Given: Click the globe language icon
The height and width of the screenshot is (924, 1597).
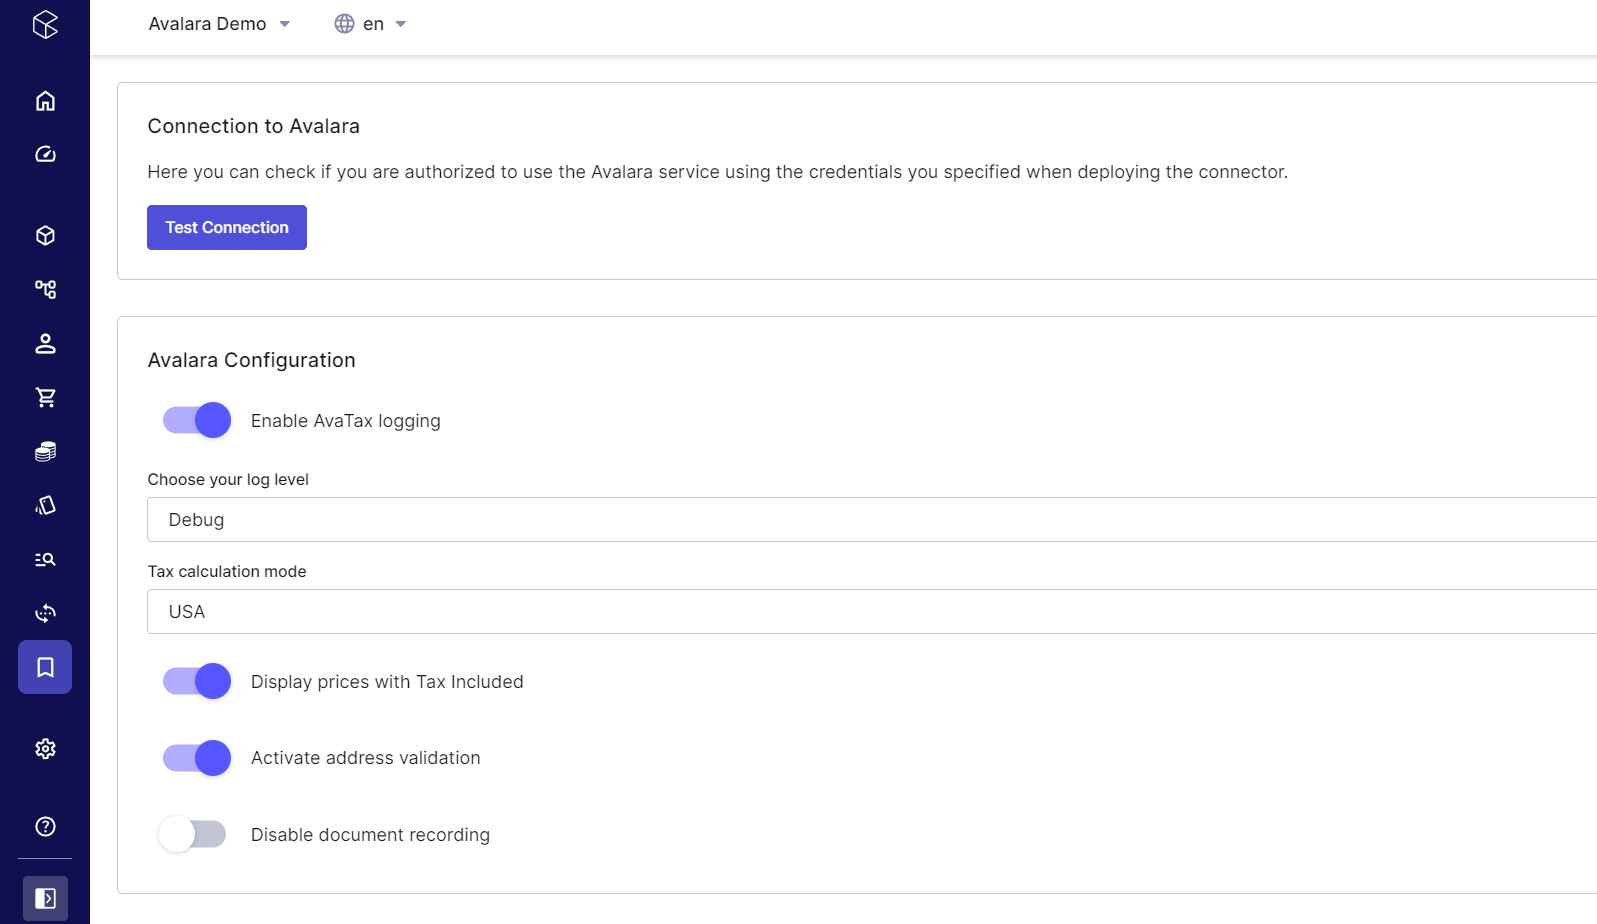Looking at the screenshot, I should 344,24.
